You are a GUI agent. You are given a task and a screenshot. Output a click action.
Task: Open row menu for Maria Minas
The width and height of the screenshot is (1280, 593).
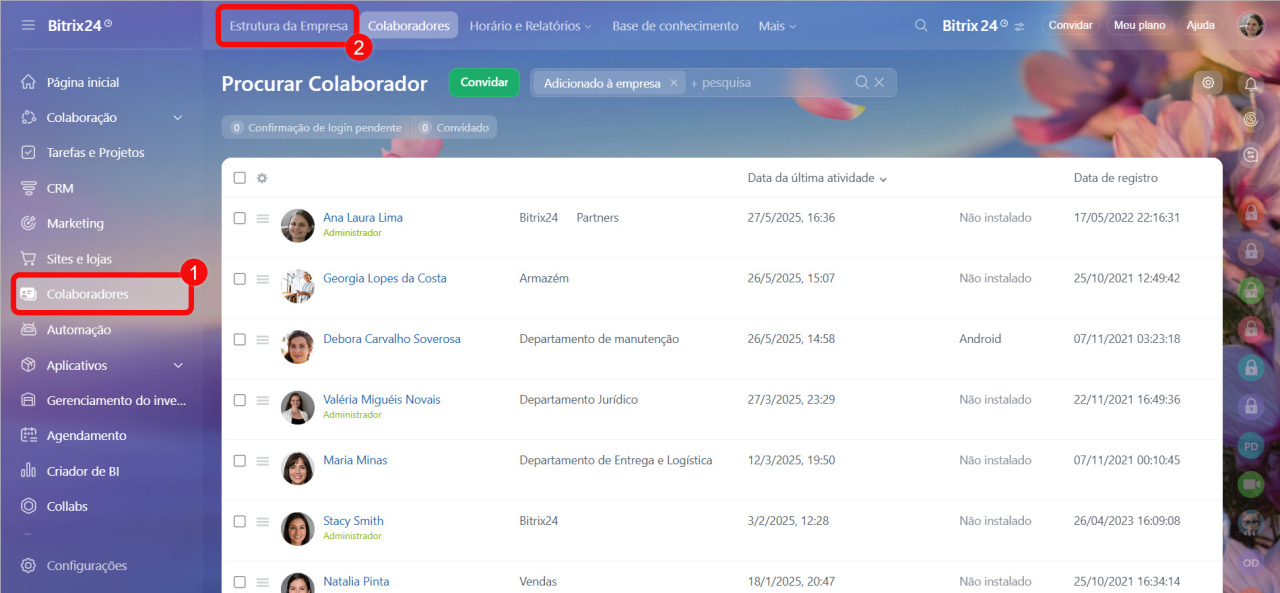(263, 461)
